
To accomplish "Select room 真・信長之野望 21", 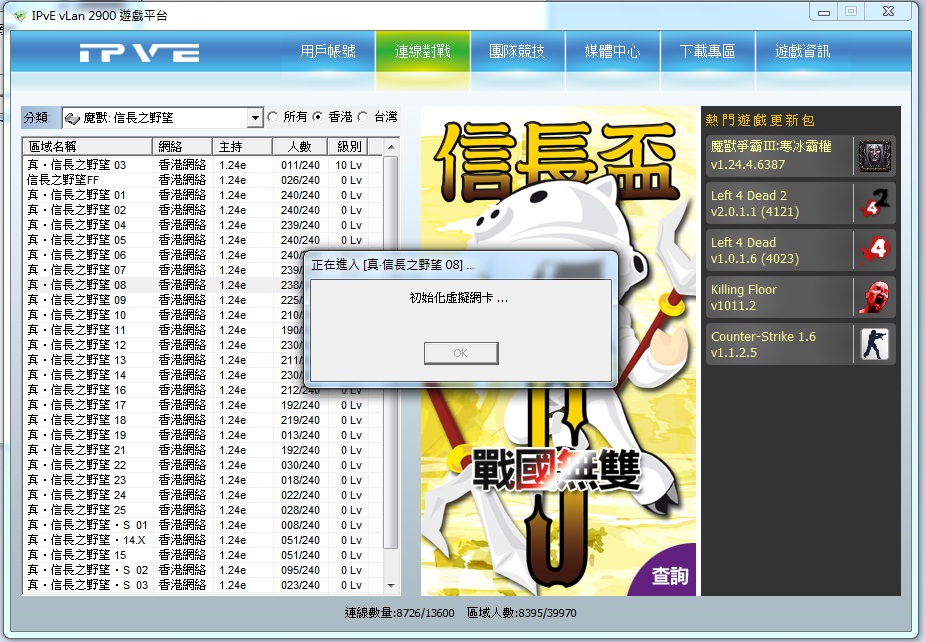I will [x=203, y=450].
